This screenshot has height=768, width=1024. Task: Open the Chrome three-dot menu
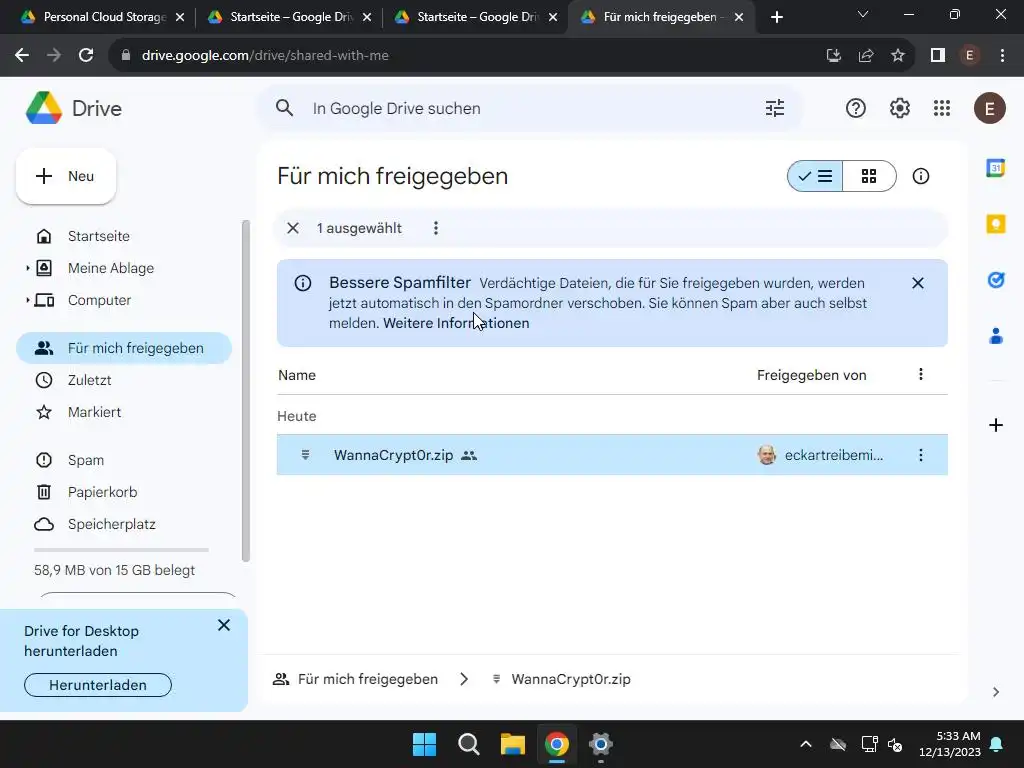click(x=1002, y=56)
